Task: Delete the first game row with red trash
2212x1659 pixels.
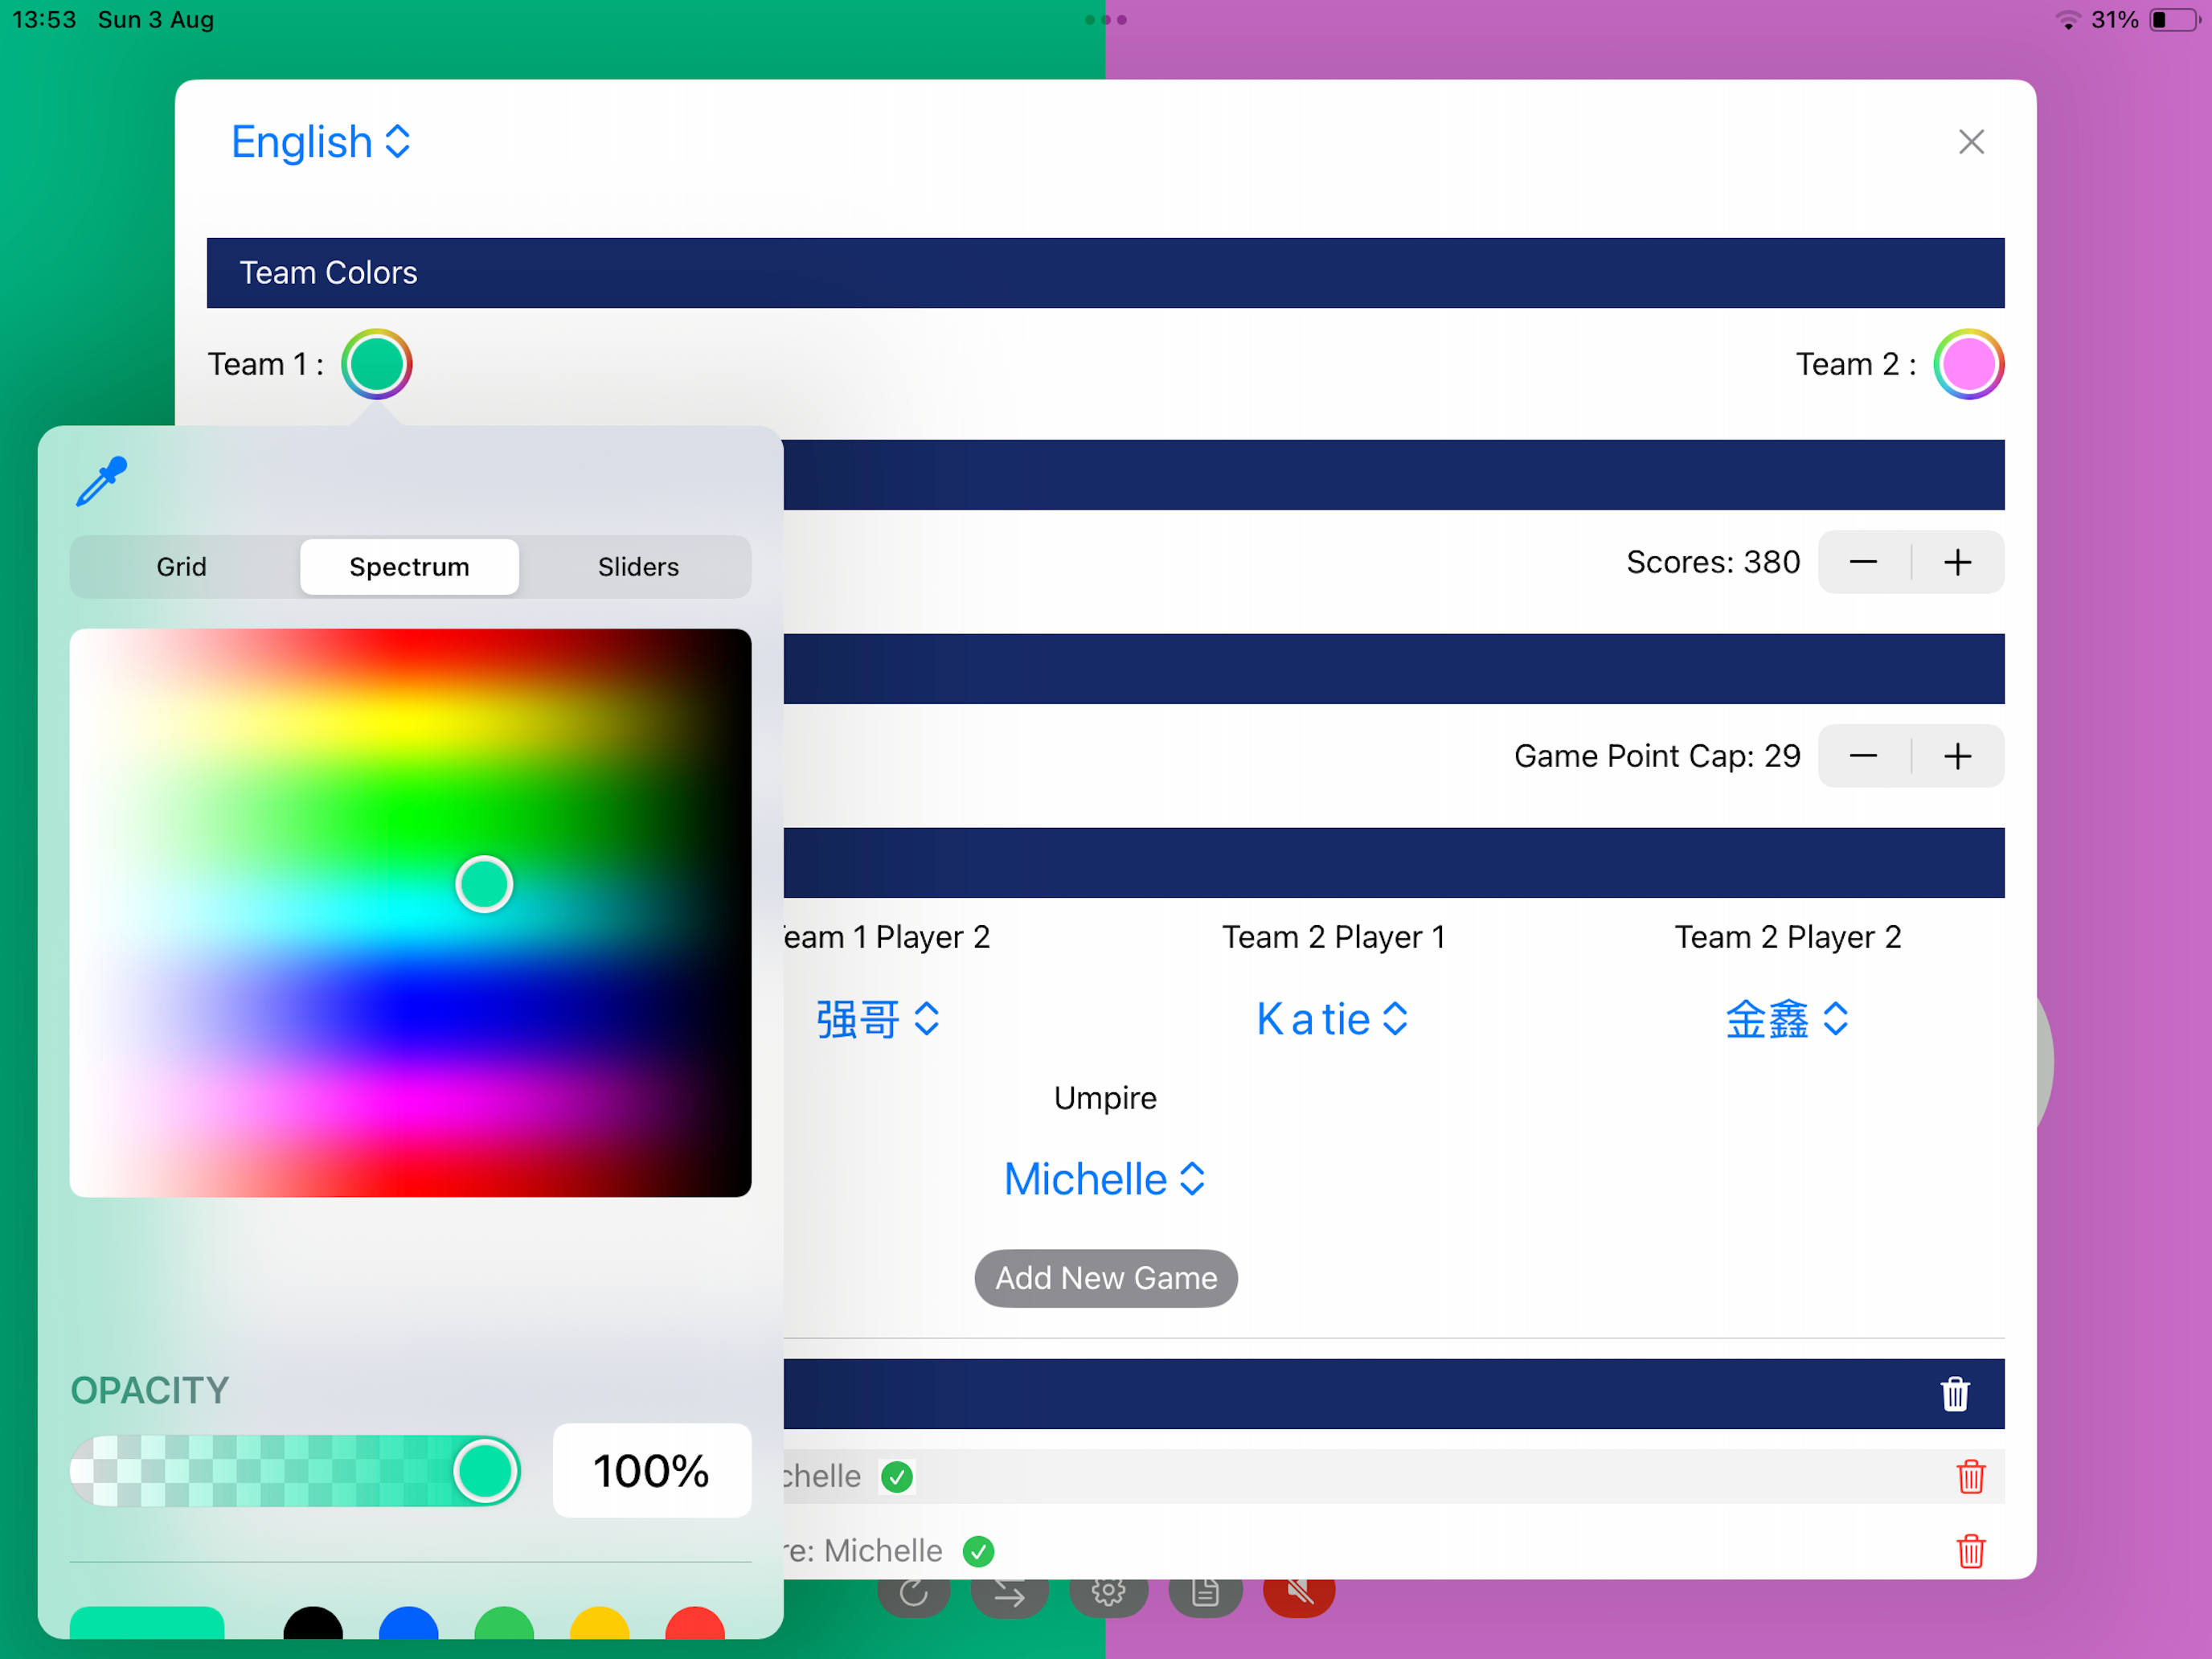Action: pyautogui.click(x=1970, y=1477)
